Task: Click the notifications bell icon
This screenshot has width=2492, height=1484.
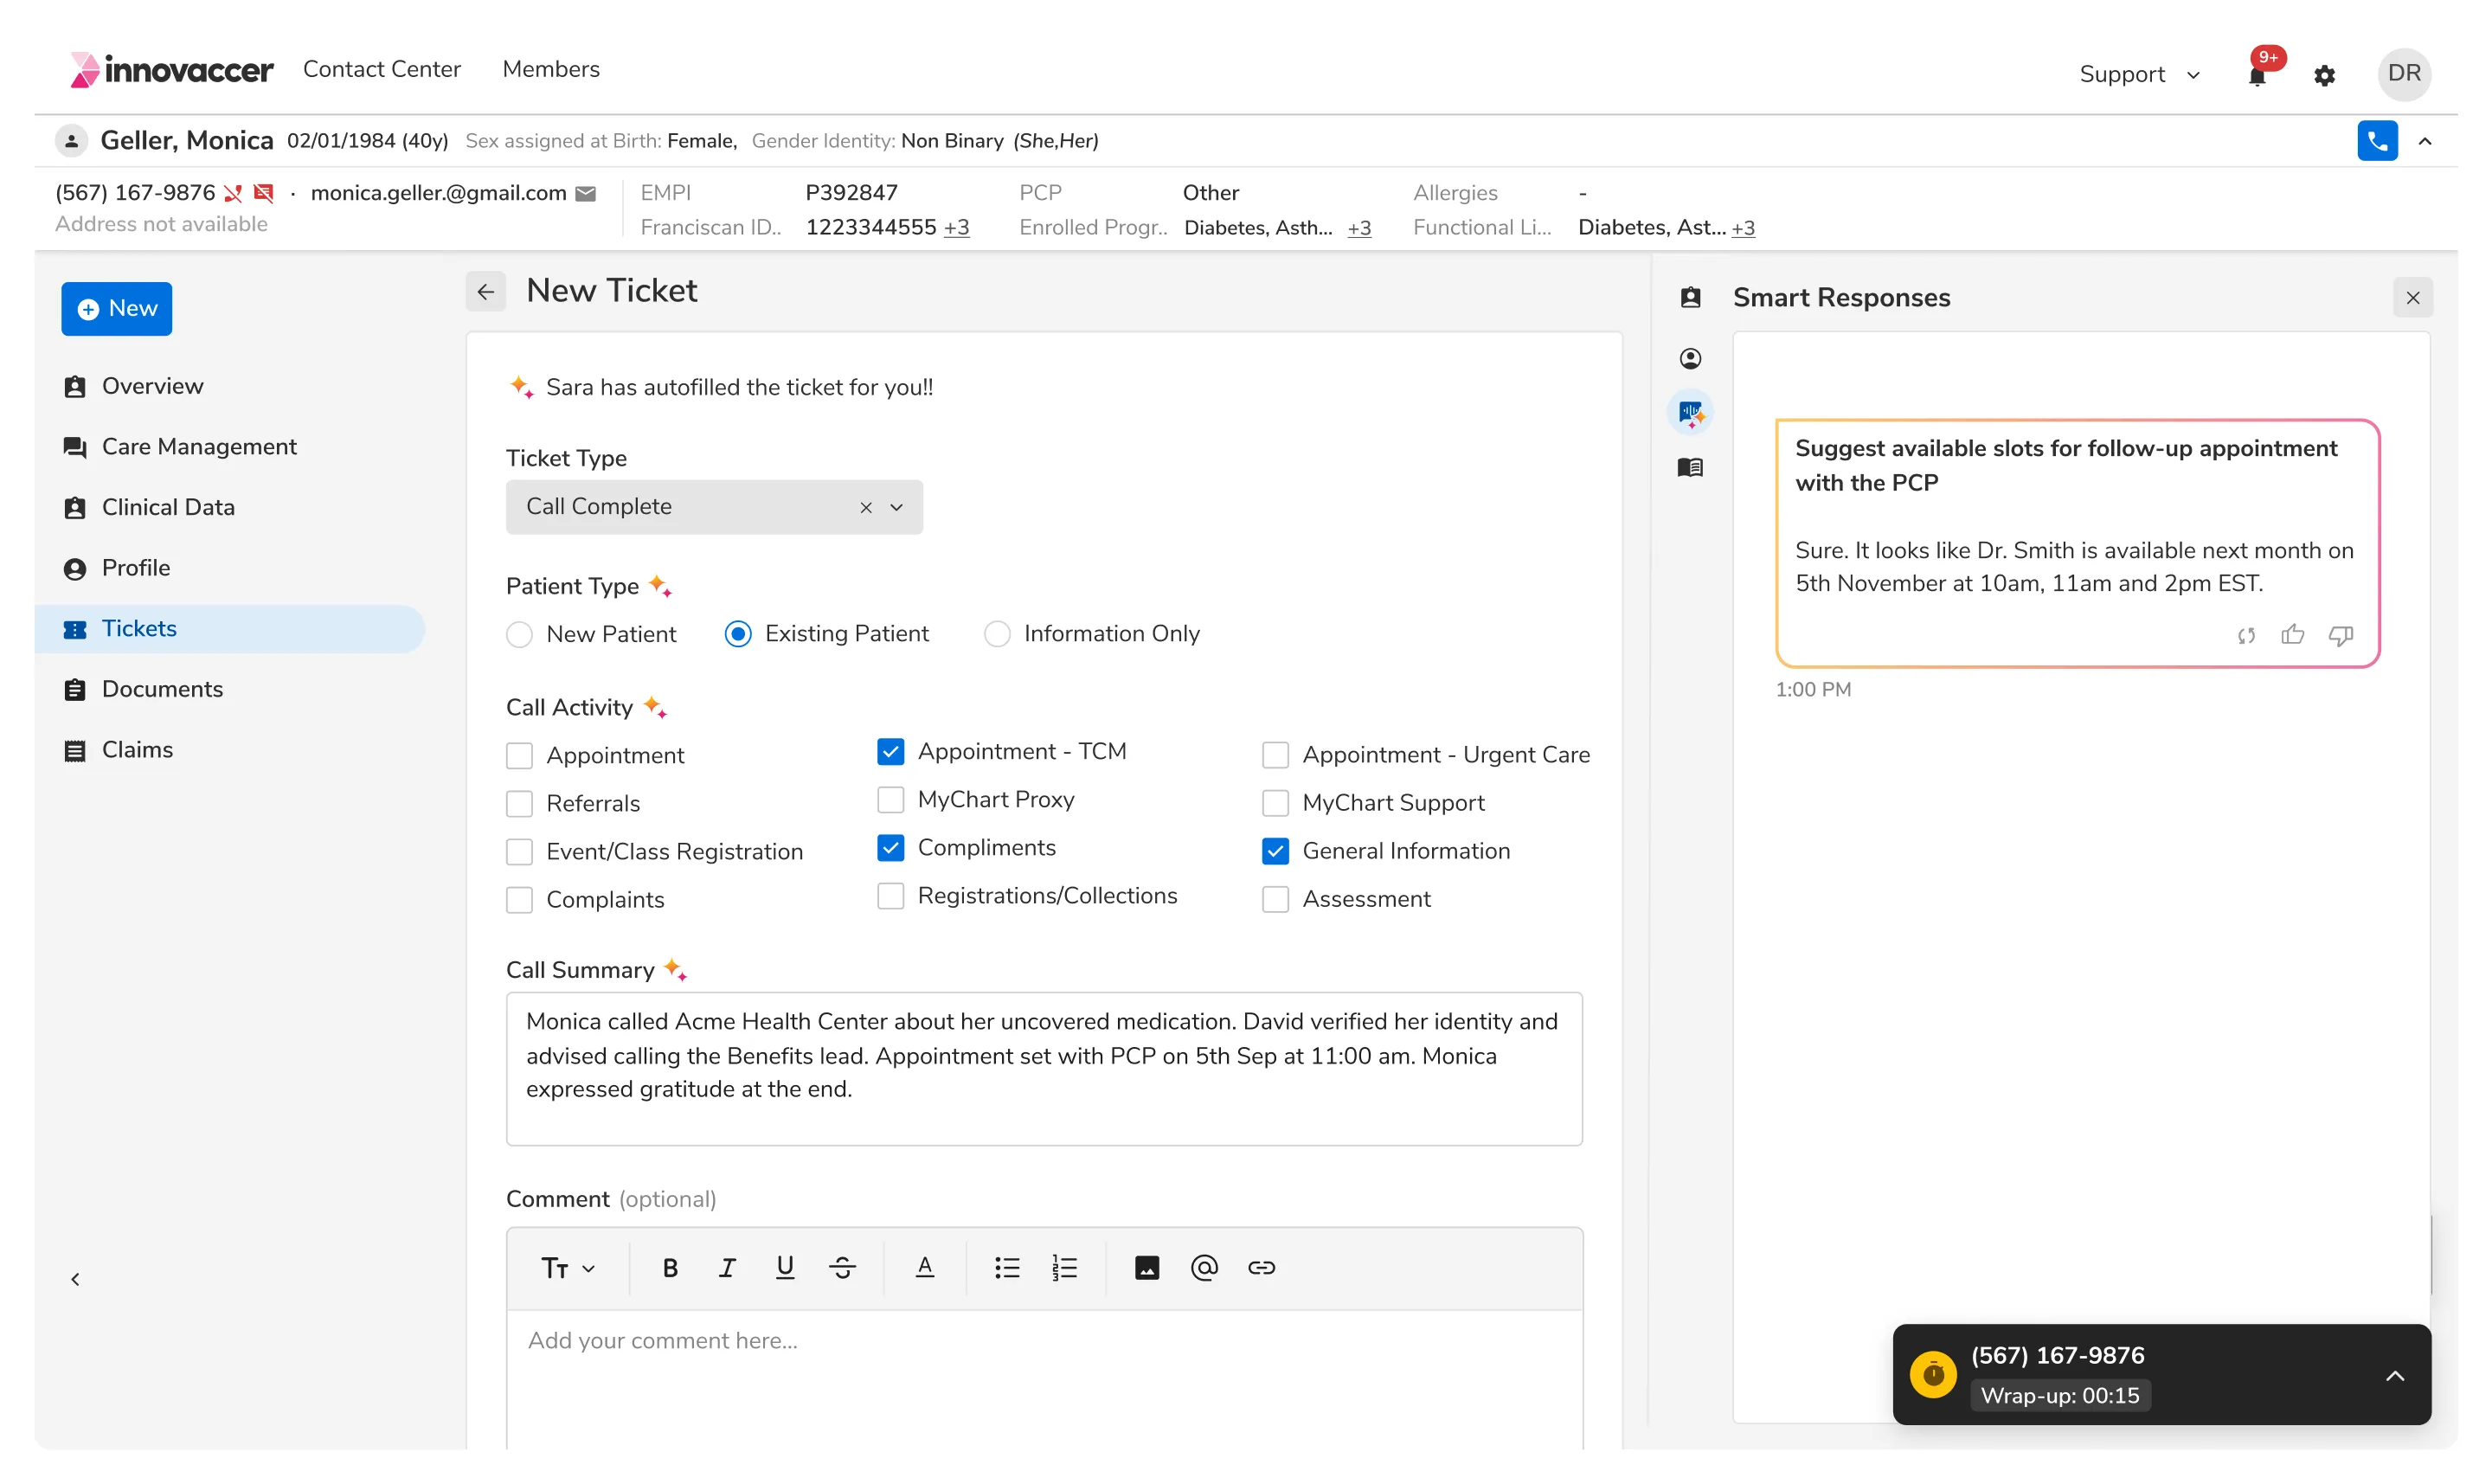Action: (2257, 75)
